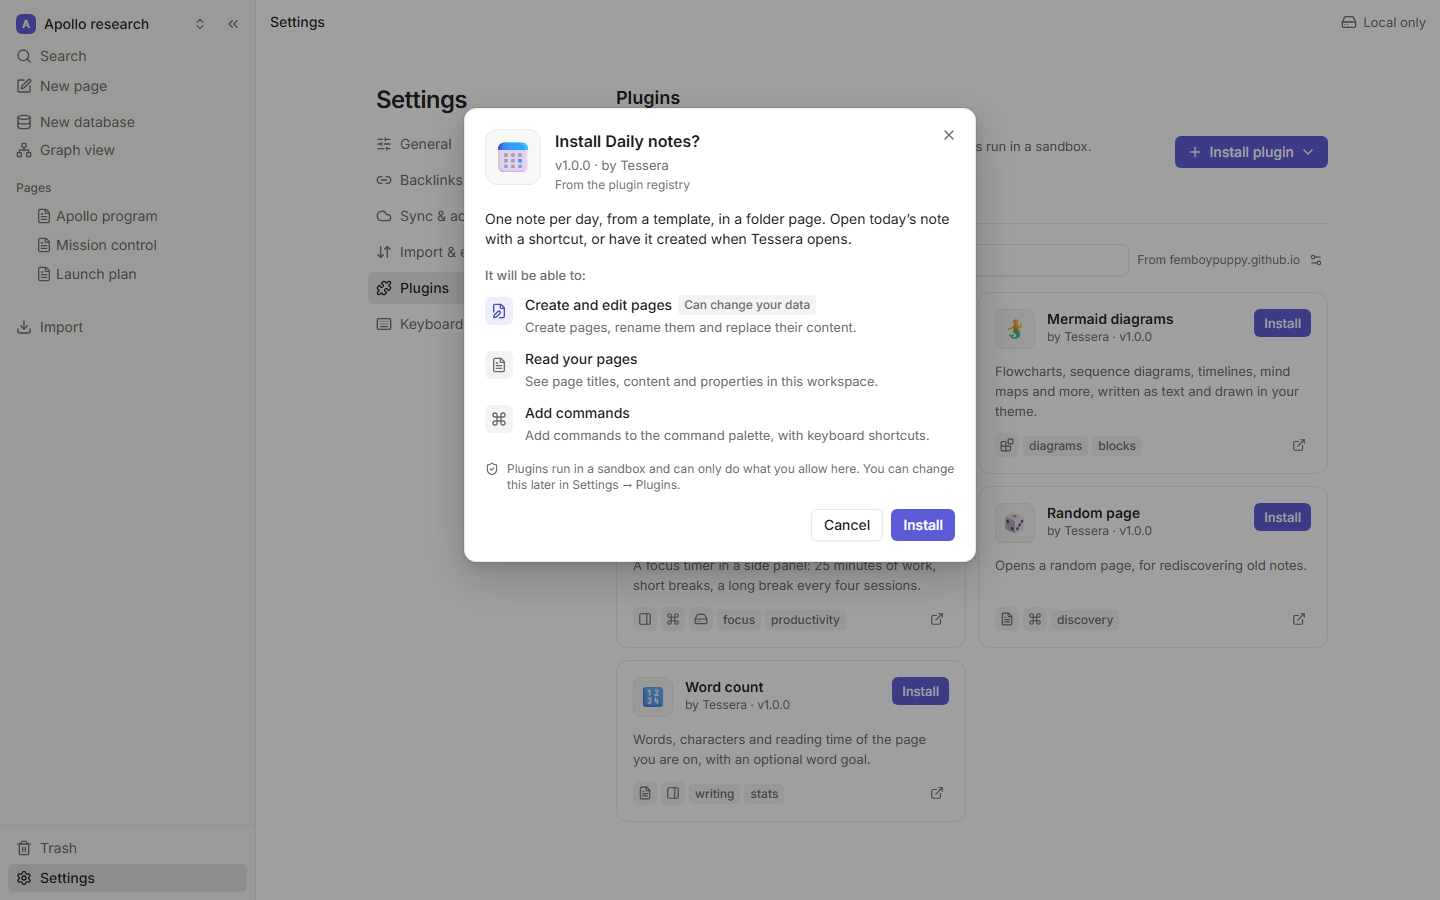Open Trash in the sidebar
This screenshot has height=900, width=1440.
tap(127, 848)
